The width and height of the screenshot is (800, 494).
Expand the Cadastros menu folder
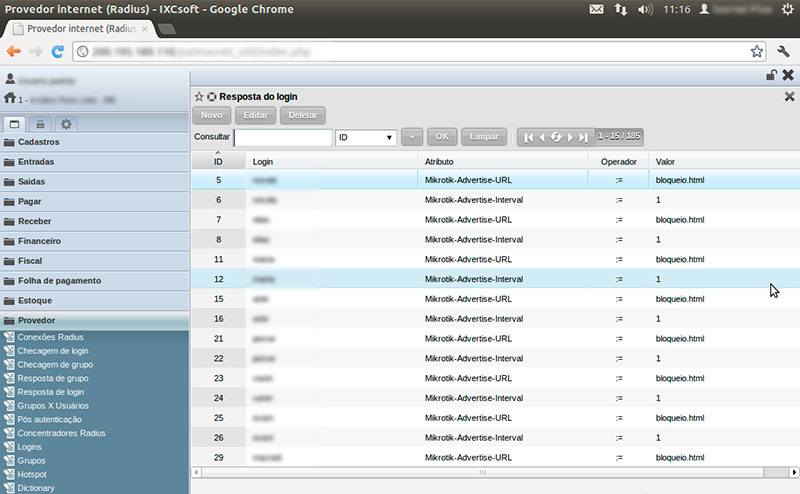click(x=94, y=142)
